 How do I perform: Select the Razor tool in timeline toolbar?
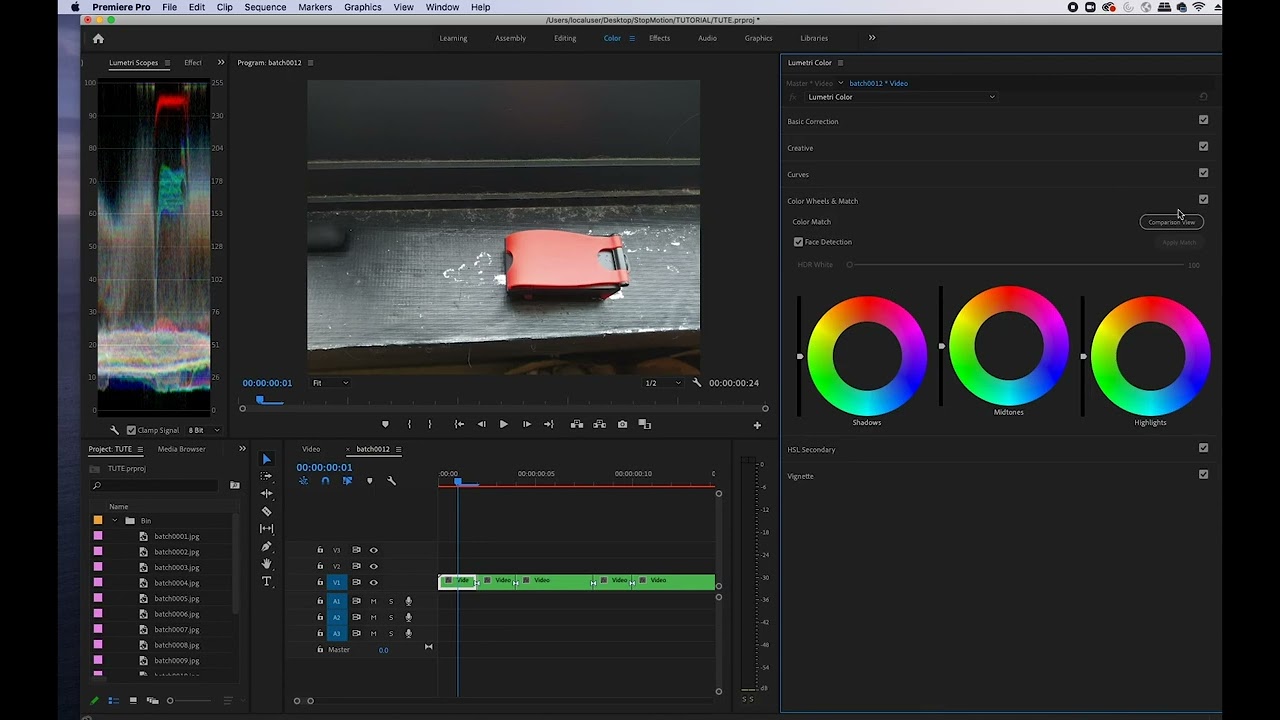pyautogui.click(x=266, y=511)
